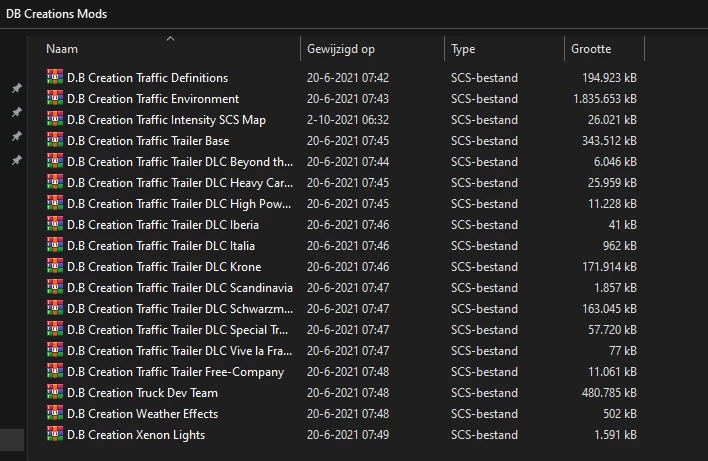This screenshot has height=461, width=708.
Task: Select Traffic Trailer DLC Iberia file
Action: (x=162, y=225)
